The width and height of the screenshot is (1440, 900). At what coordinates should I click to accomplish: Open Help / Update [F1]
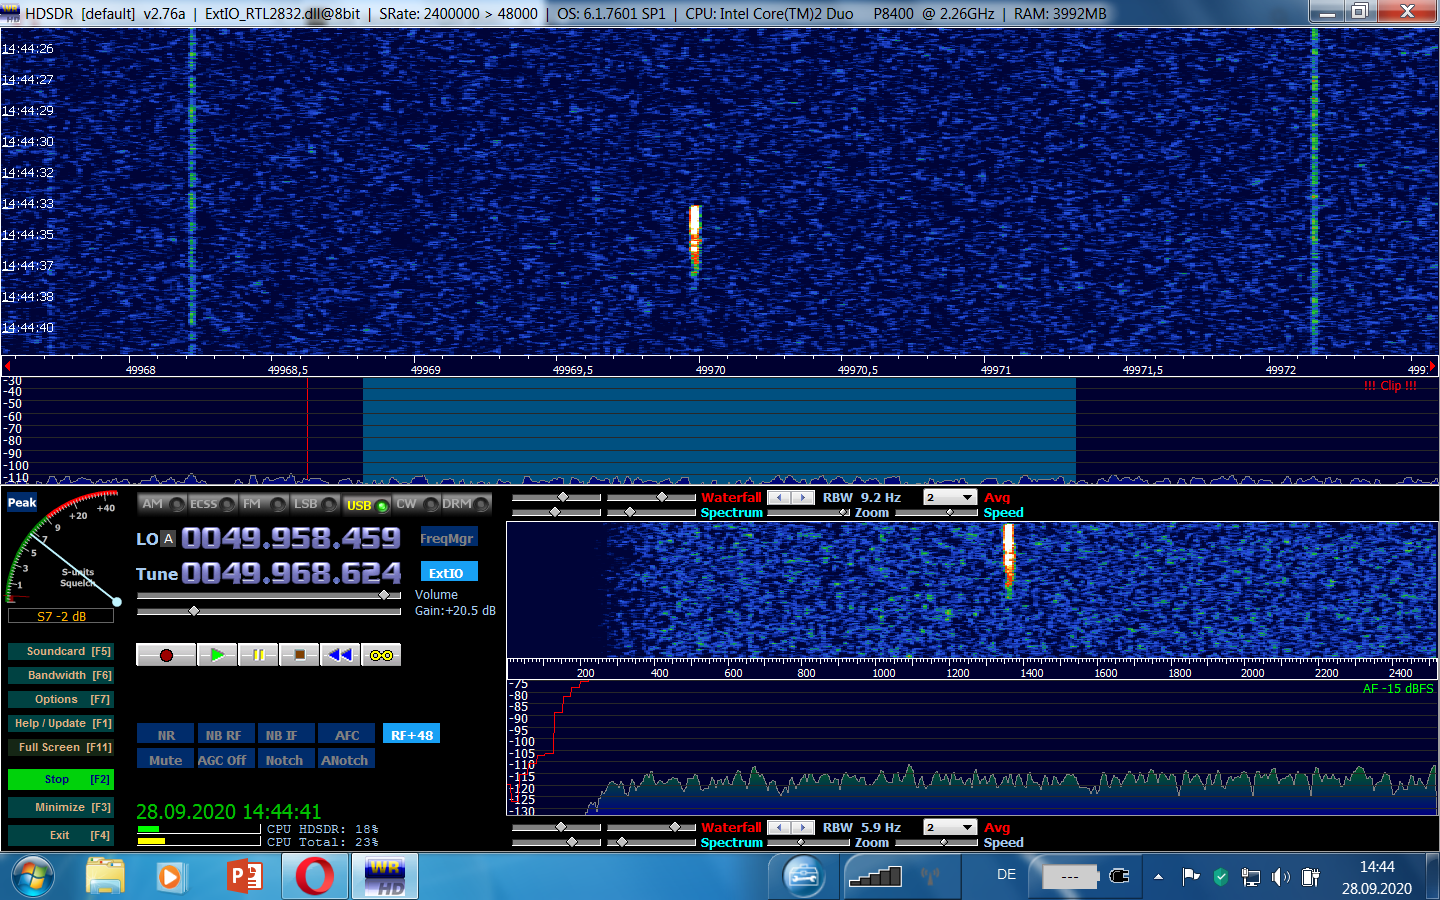(x=61, y=723)
